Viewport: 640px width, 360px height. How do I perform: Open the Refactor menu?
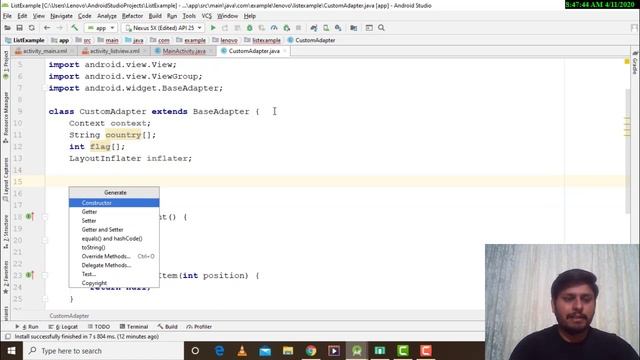[x=132, y=16]
